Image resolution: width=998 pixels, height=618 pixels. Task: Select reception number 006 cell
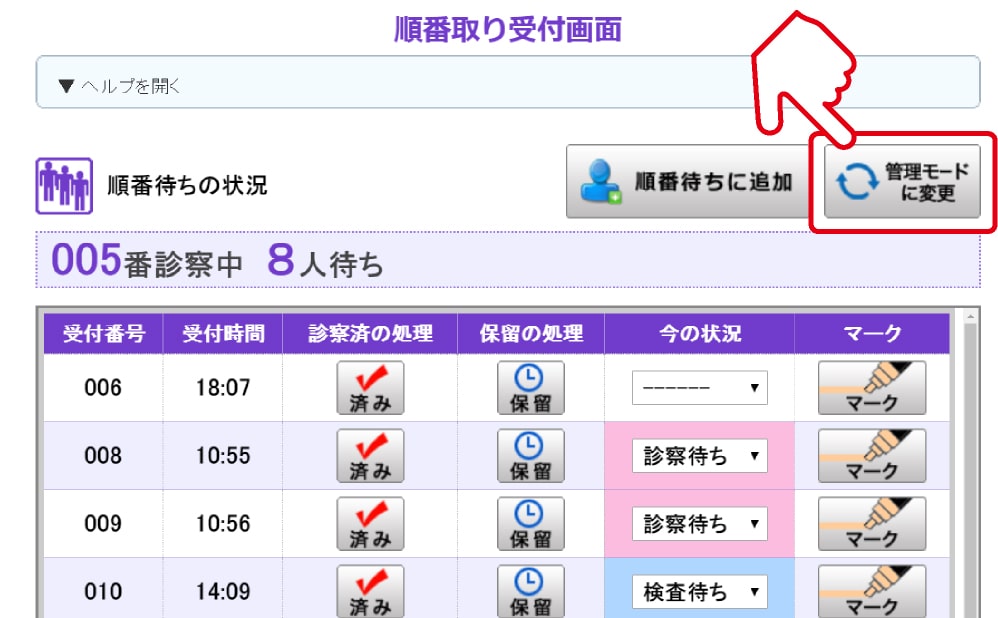[103, 388]
